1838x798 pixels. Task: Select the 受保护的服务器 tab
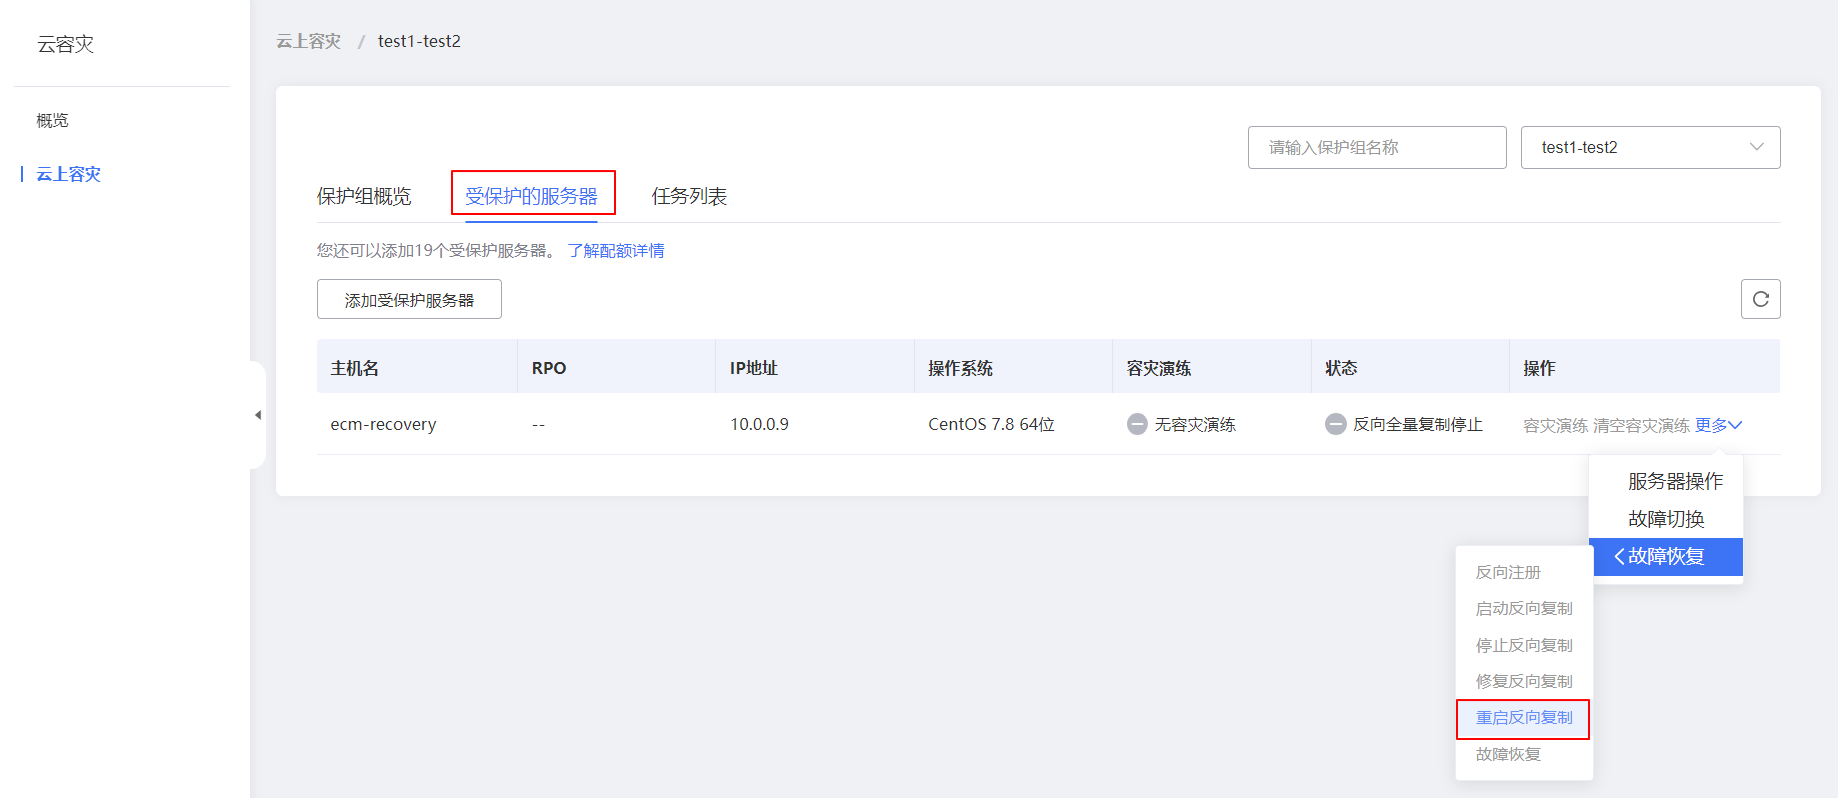pos(531,196)
